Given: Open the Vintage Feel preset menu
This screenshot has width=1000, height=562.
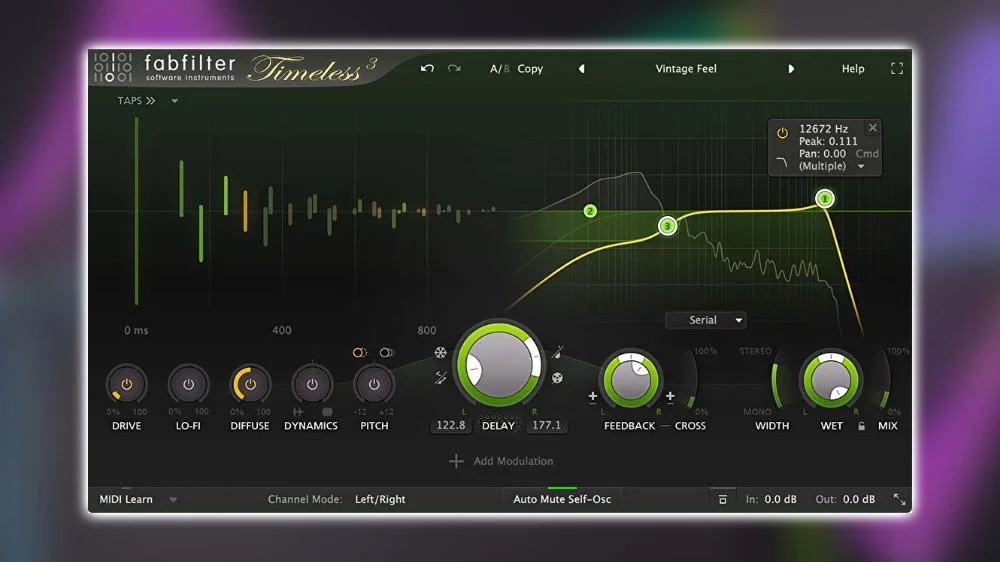Looking at the screenshot, I should click(686, 69).
